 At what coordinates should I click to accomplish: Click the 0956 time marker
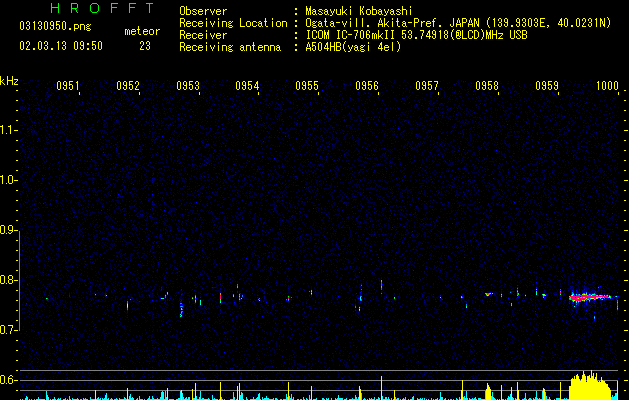tap(367, 86)
